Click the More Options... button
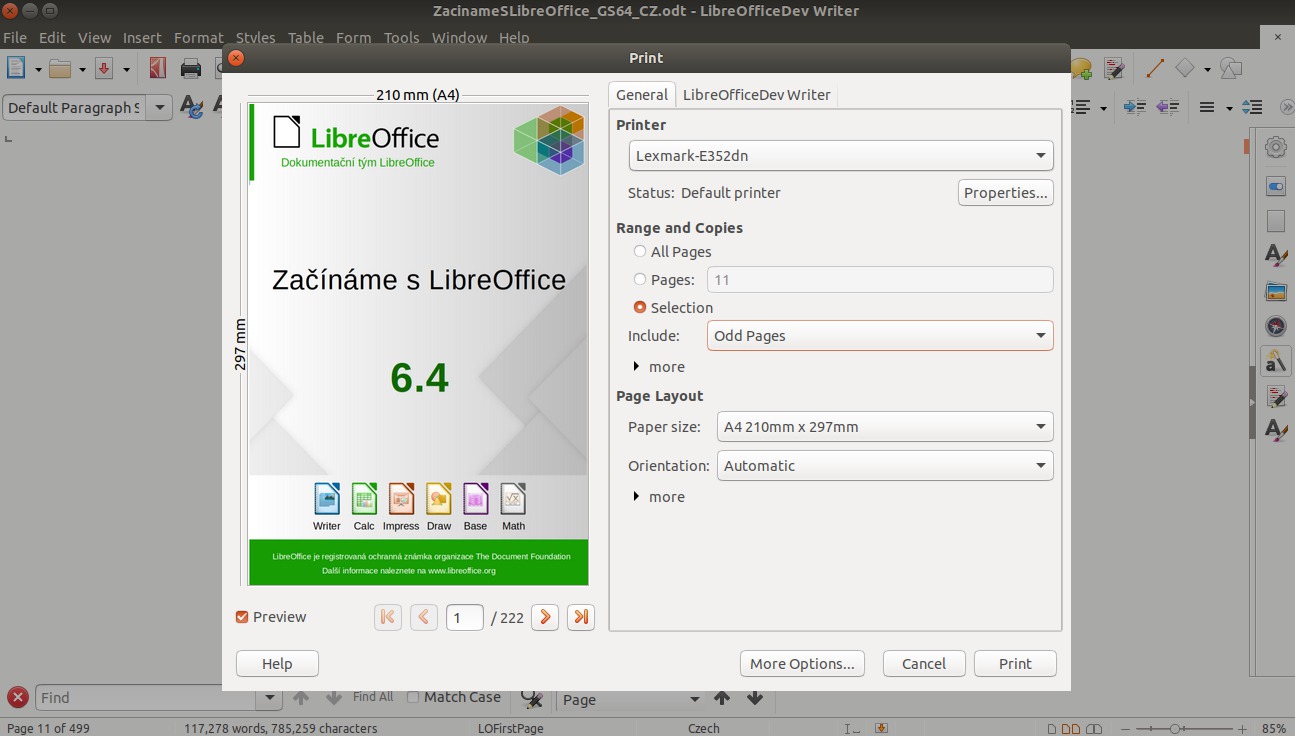The image size is (1295, 736). tap(802, 663)
